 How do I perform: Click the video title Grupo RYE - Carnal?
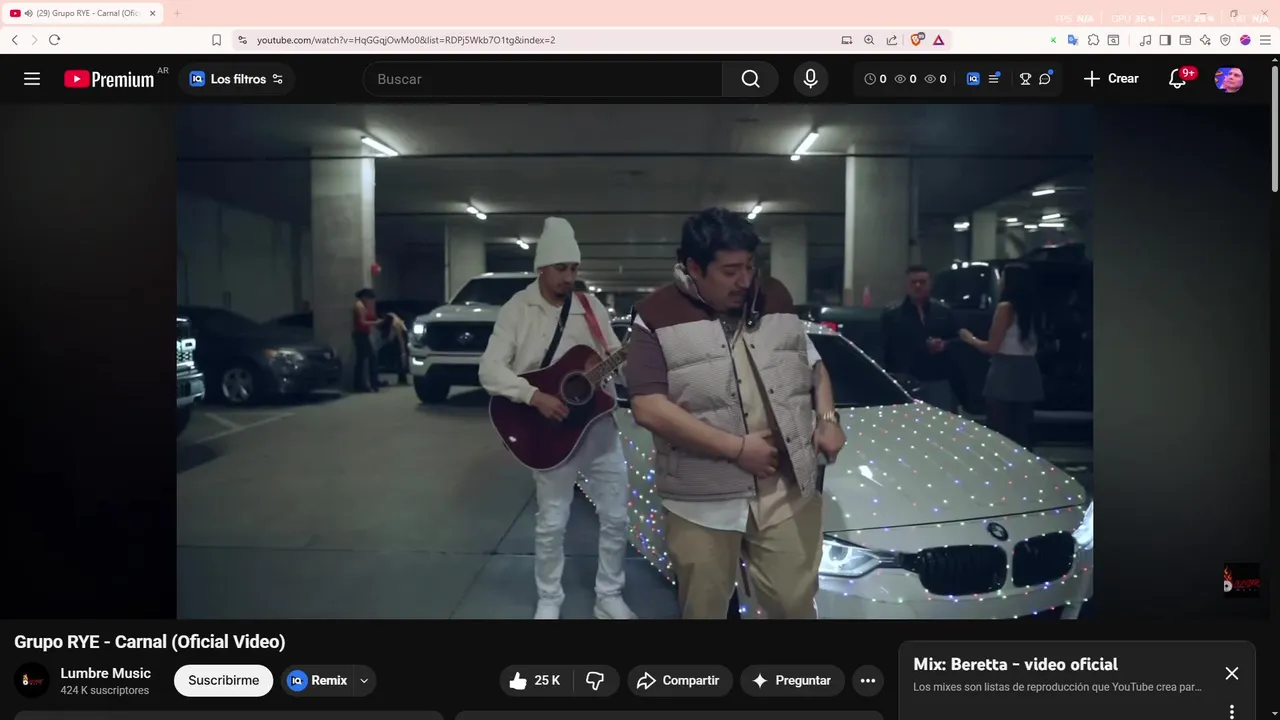pos(150,642)
